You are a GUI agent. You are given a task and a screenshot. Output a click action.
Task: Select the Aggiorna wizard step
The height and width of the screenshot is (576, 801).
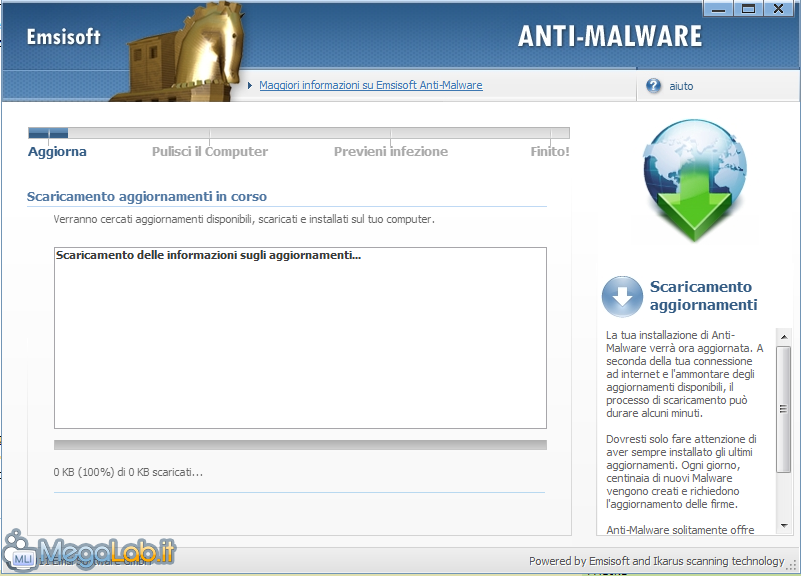point(57,152)
